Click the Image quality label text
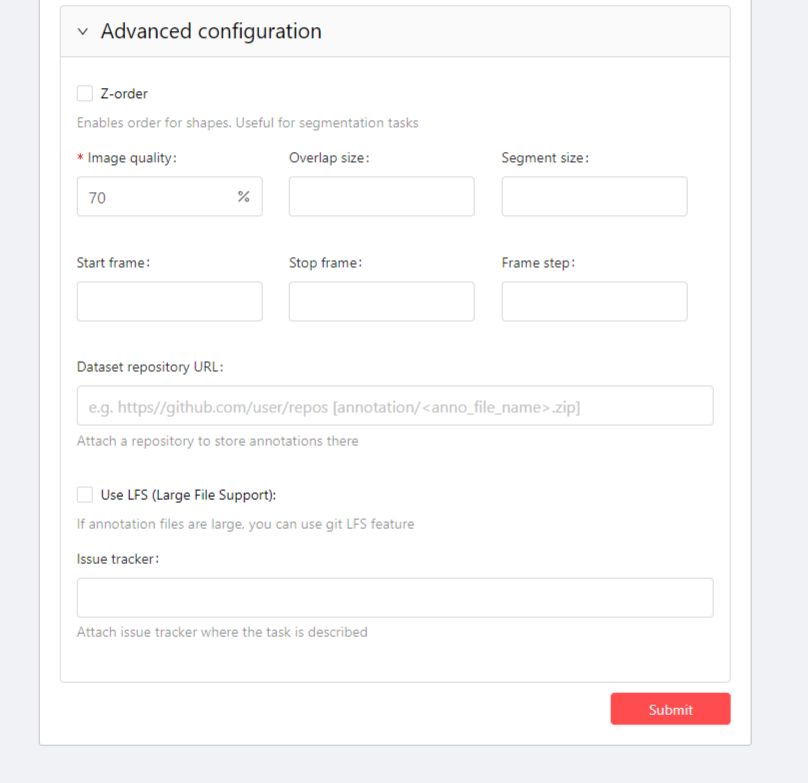This screenshot has height=783, width=808. pos(131,158)
